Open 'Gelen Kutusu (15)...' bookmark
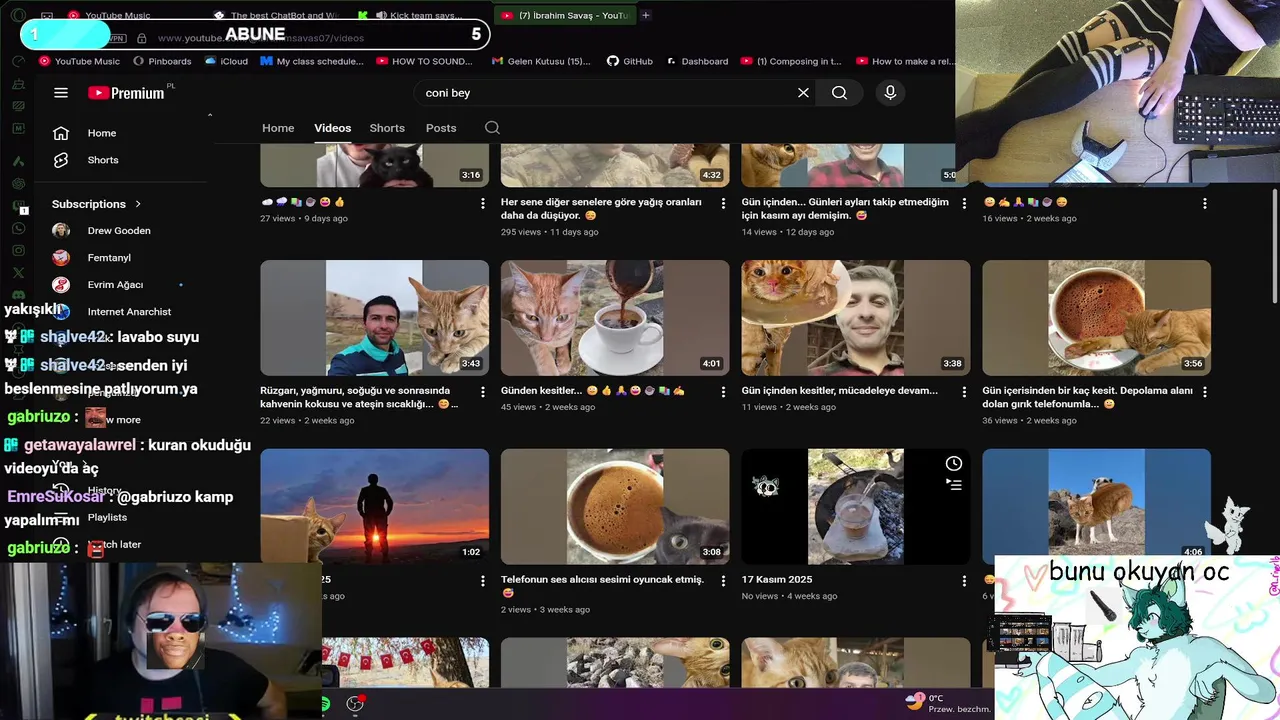This screenshot has height=720, width=1280. click(x=540, y=61)
